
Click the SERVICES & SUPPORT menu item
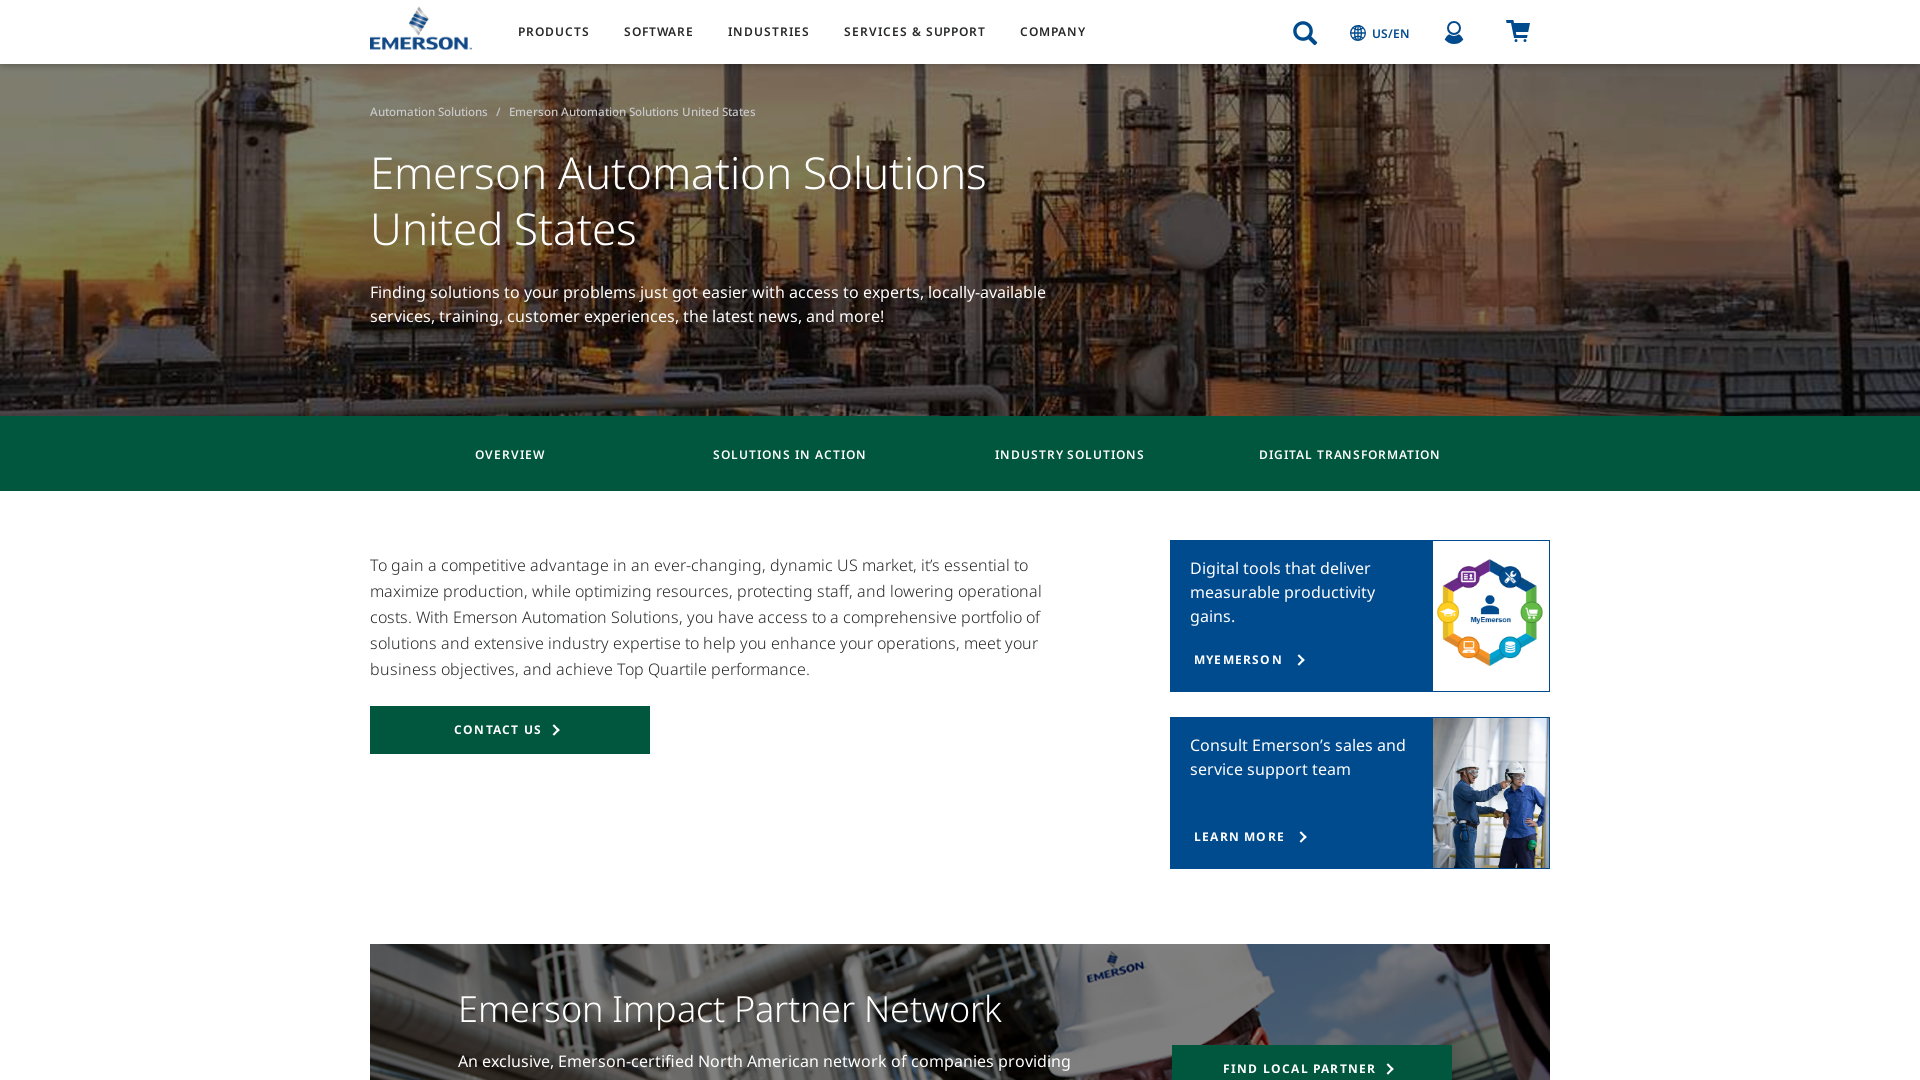[915, 32]
